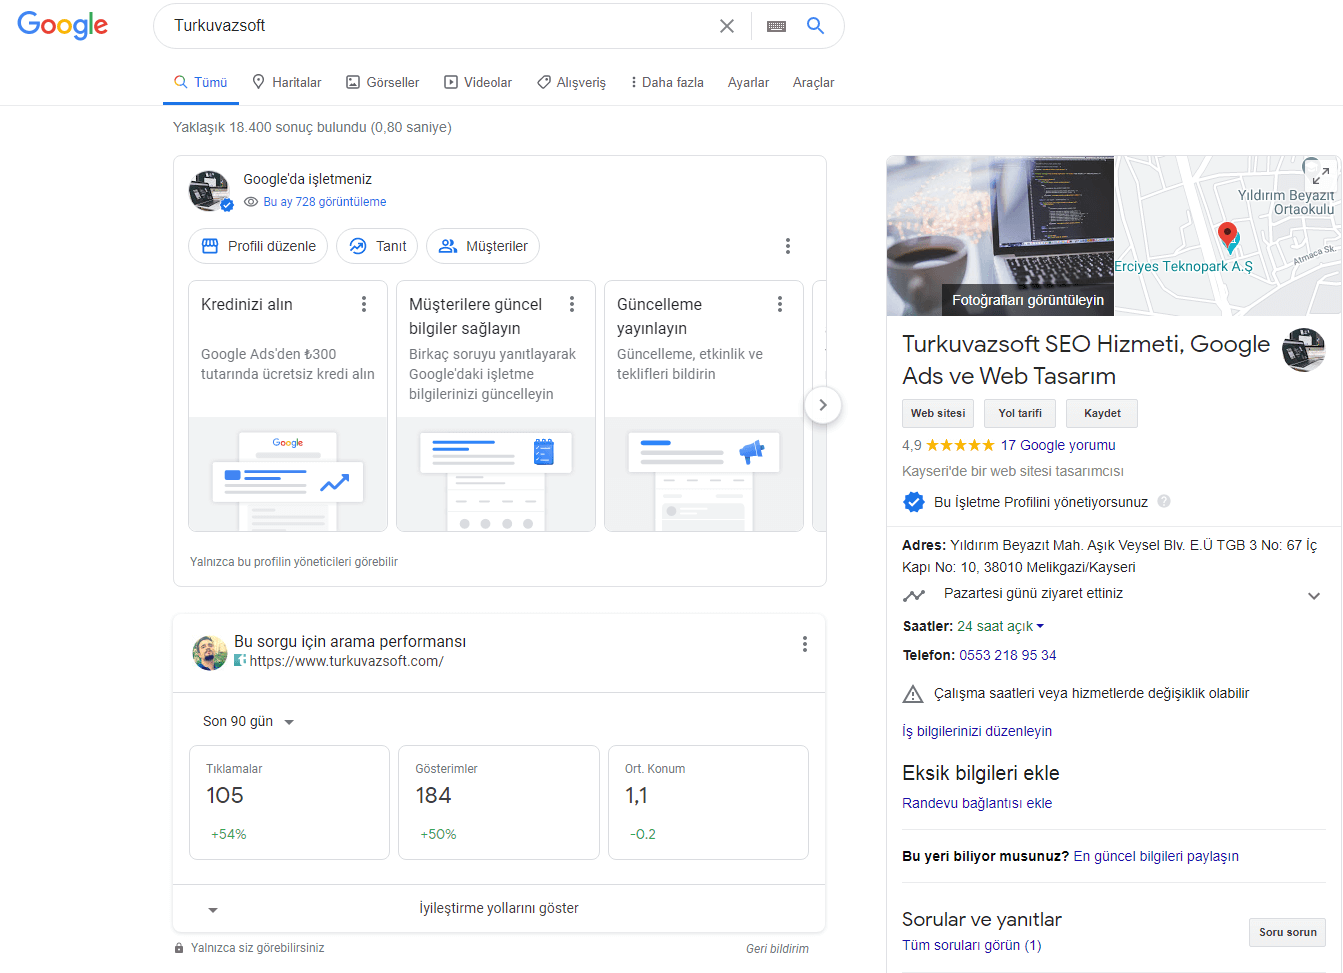
Task: Open the Daha fazla menu
Action: tap(667, 82)
